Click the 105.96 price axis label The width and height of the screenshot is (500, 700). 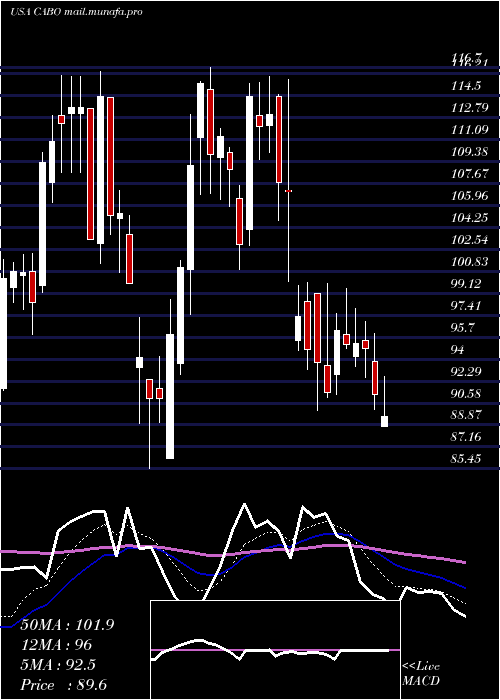469,196
